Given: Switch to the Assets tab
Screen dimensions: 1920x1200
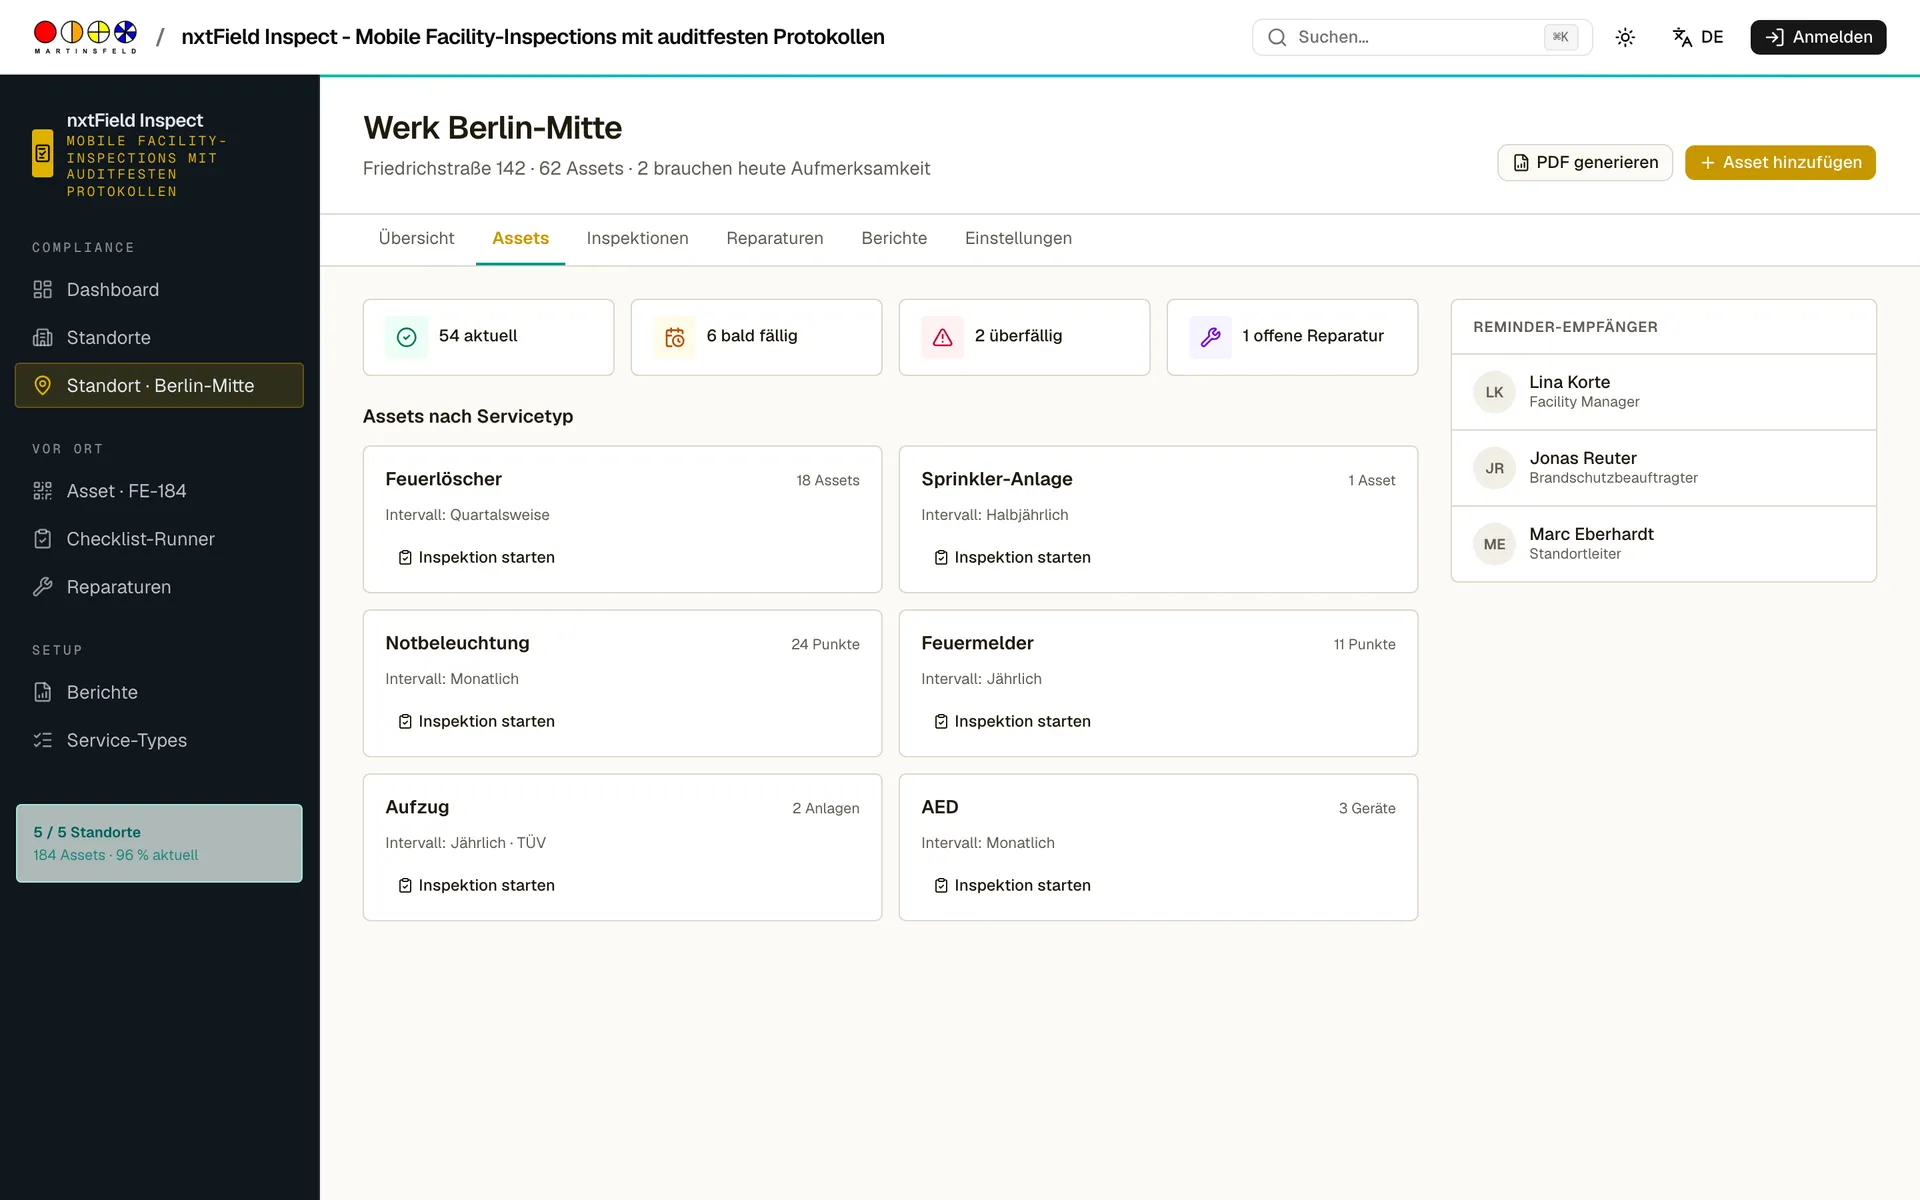Looking at the screenshot, I should pos(520,238).
